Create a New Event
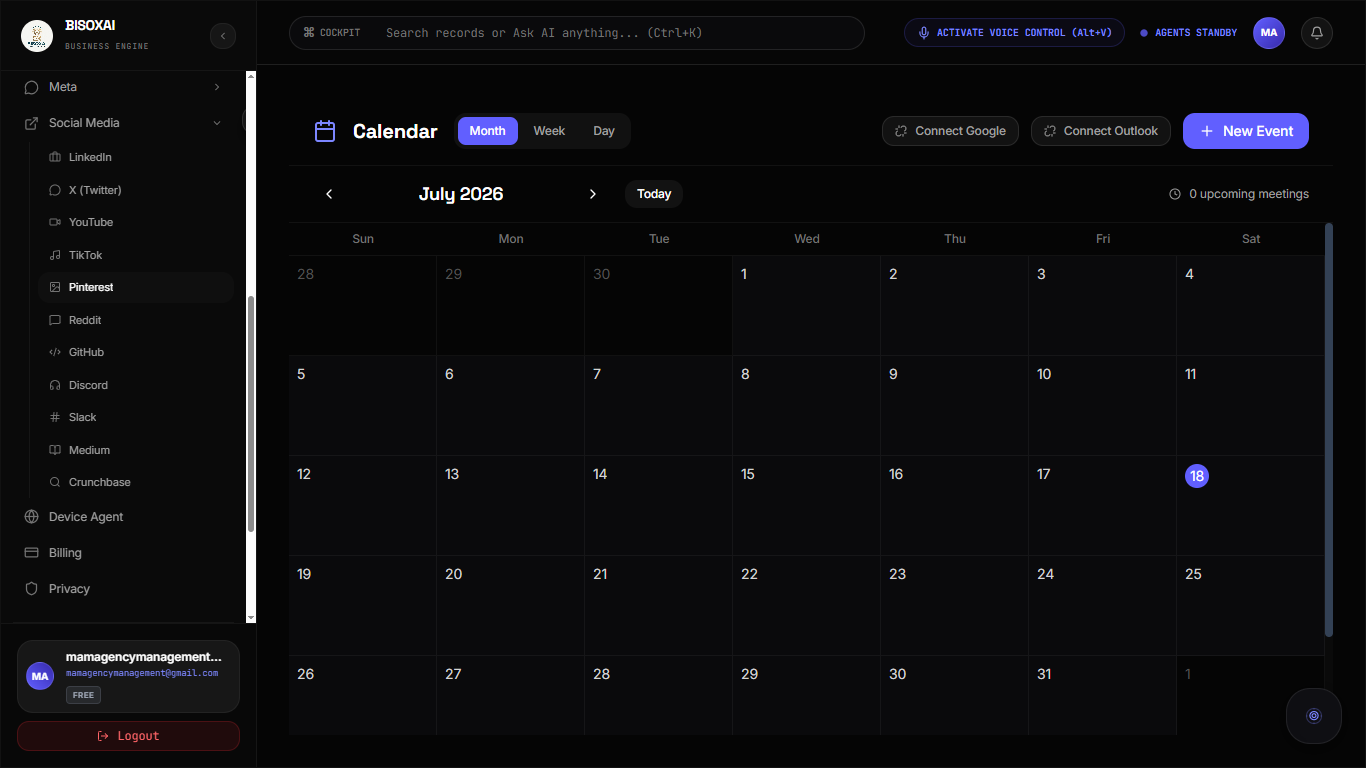Screen dimensions: 1366x768 (x=1246, y=131)
